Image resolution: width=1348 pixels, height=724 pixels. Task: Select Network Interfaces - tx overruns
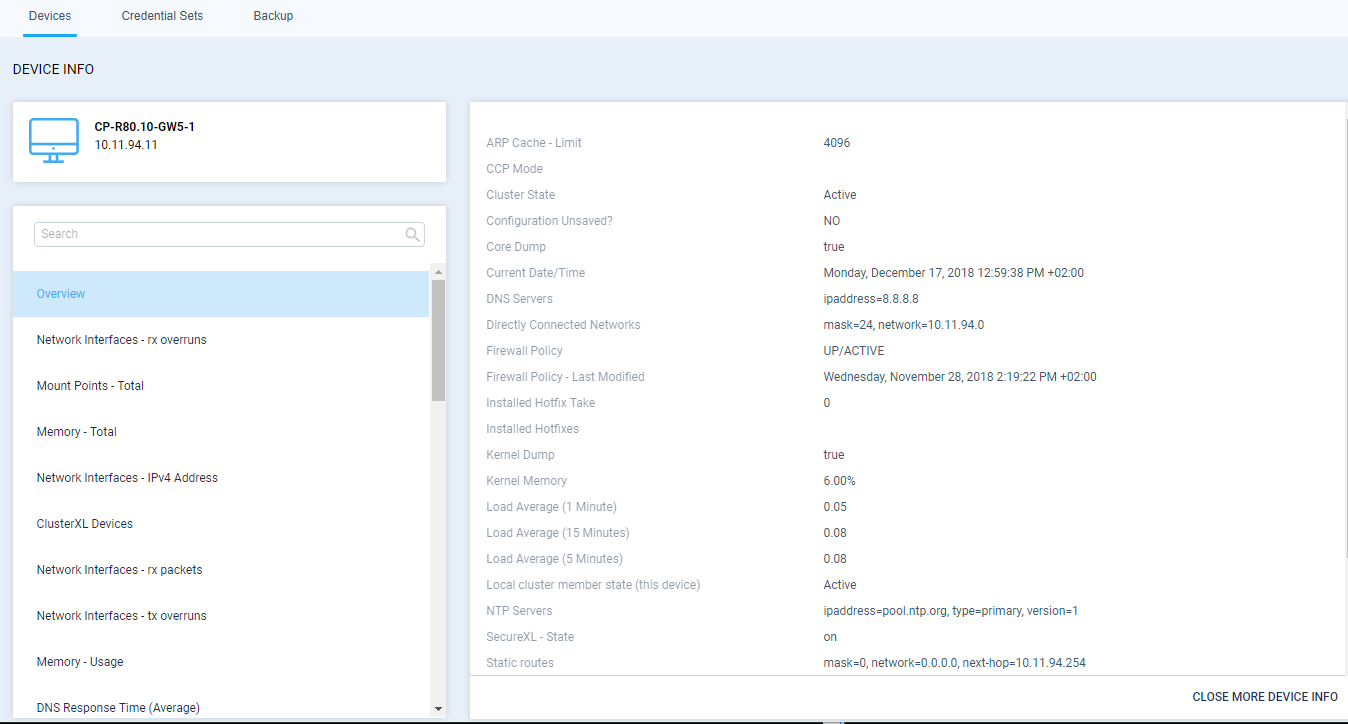click(121, 616)
